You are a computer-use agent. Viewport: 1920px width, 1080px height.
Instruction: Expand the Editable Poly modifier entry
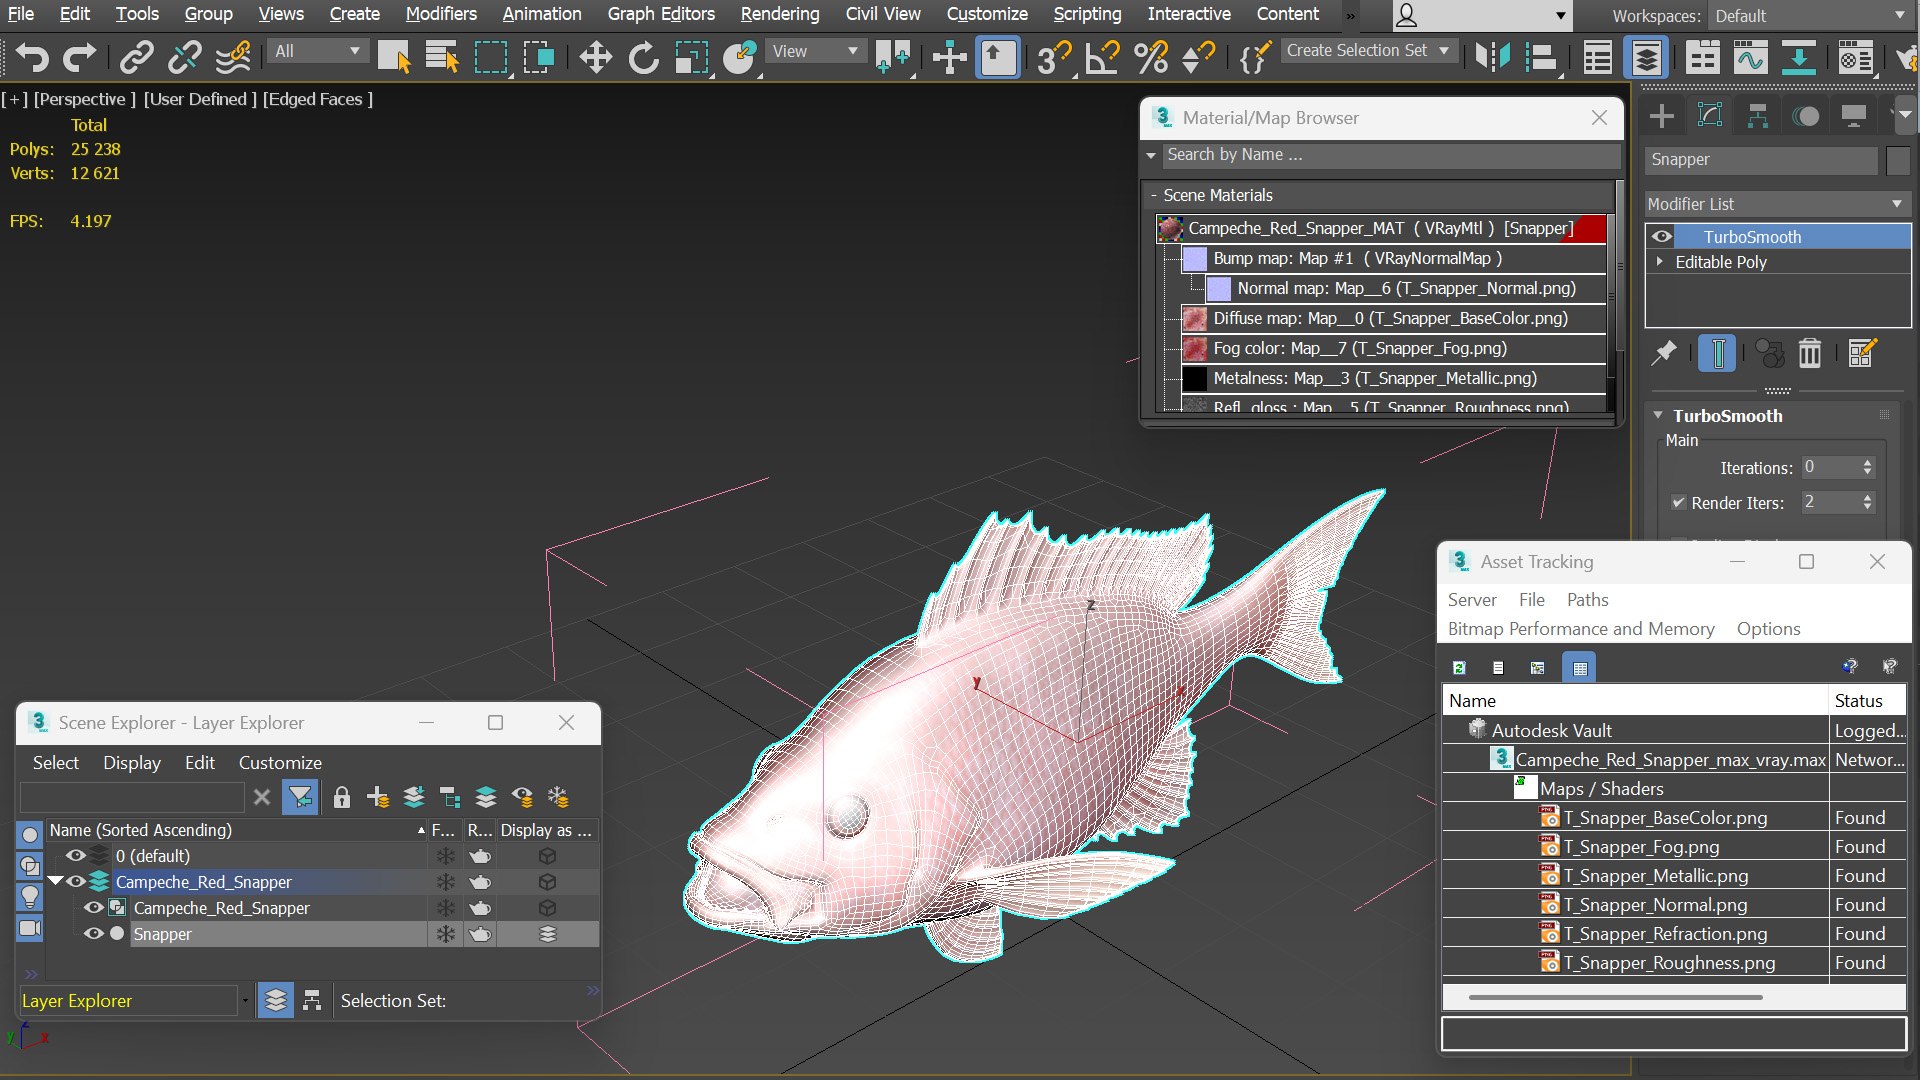[x=1660, y=262]
